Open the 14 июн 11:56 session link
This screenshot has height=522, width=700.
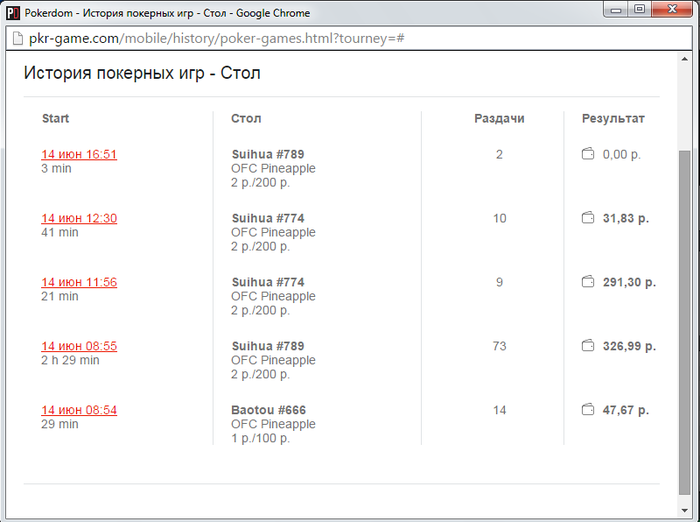[79, 282]
